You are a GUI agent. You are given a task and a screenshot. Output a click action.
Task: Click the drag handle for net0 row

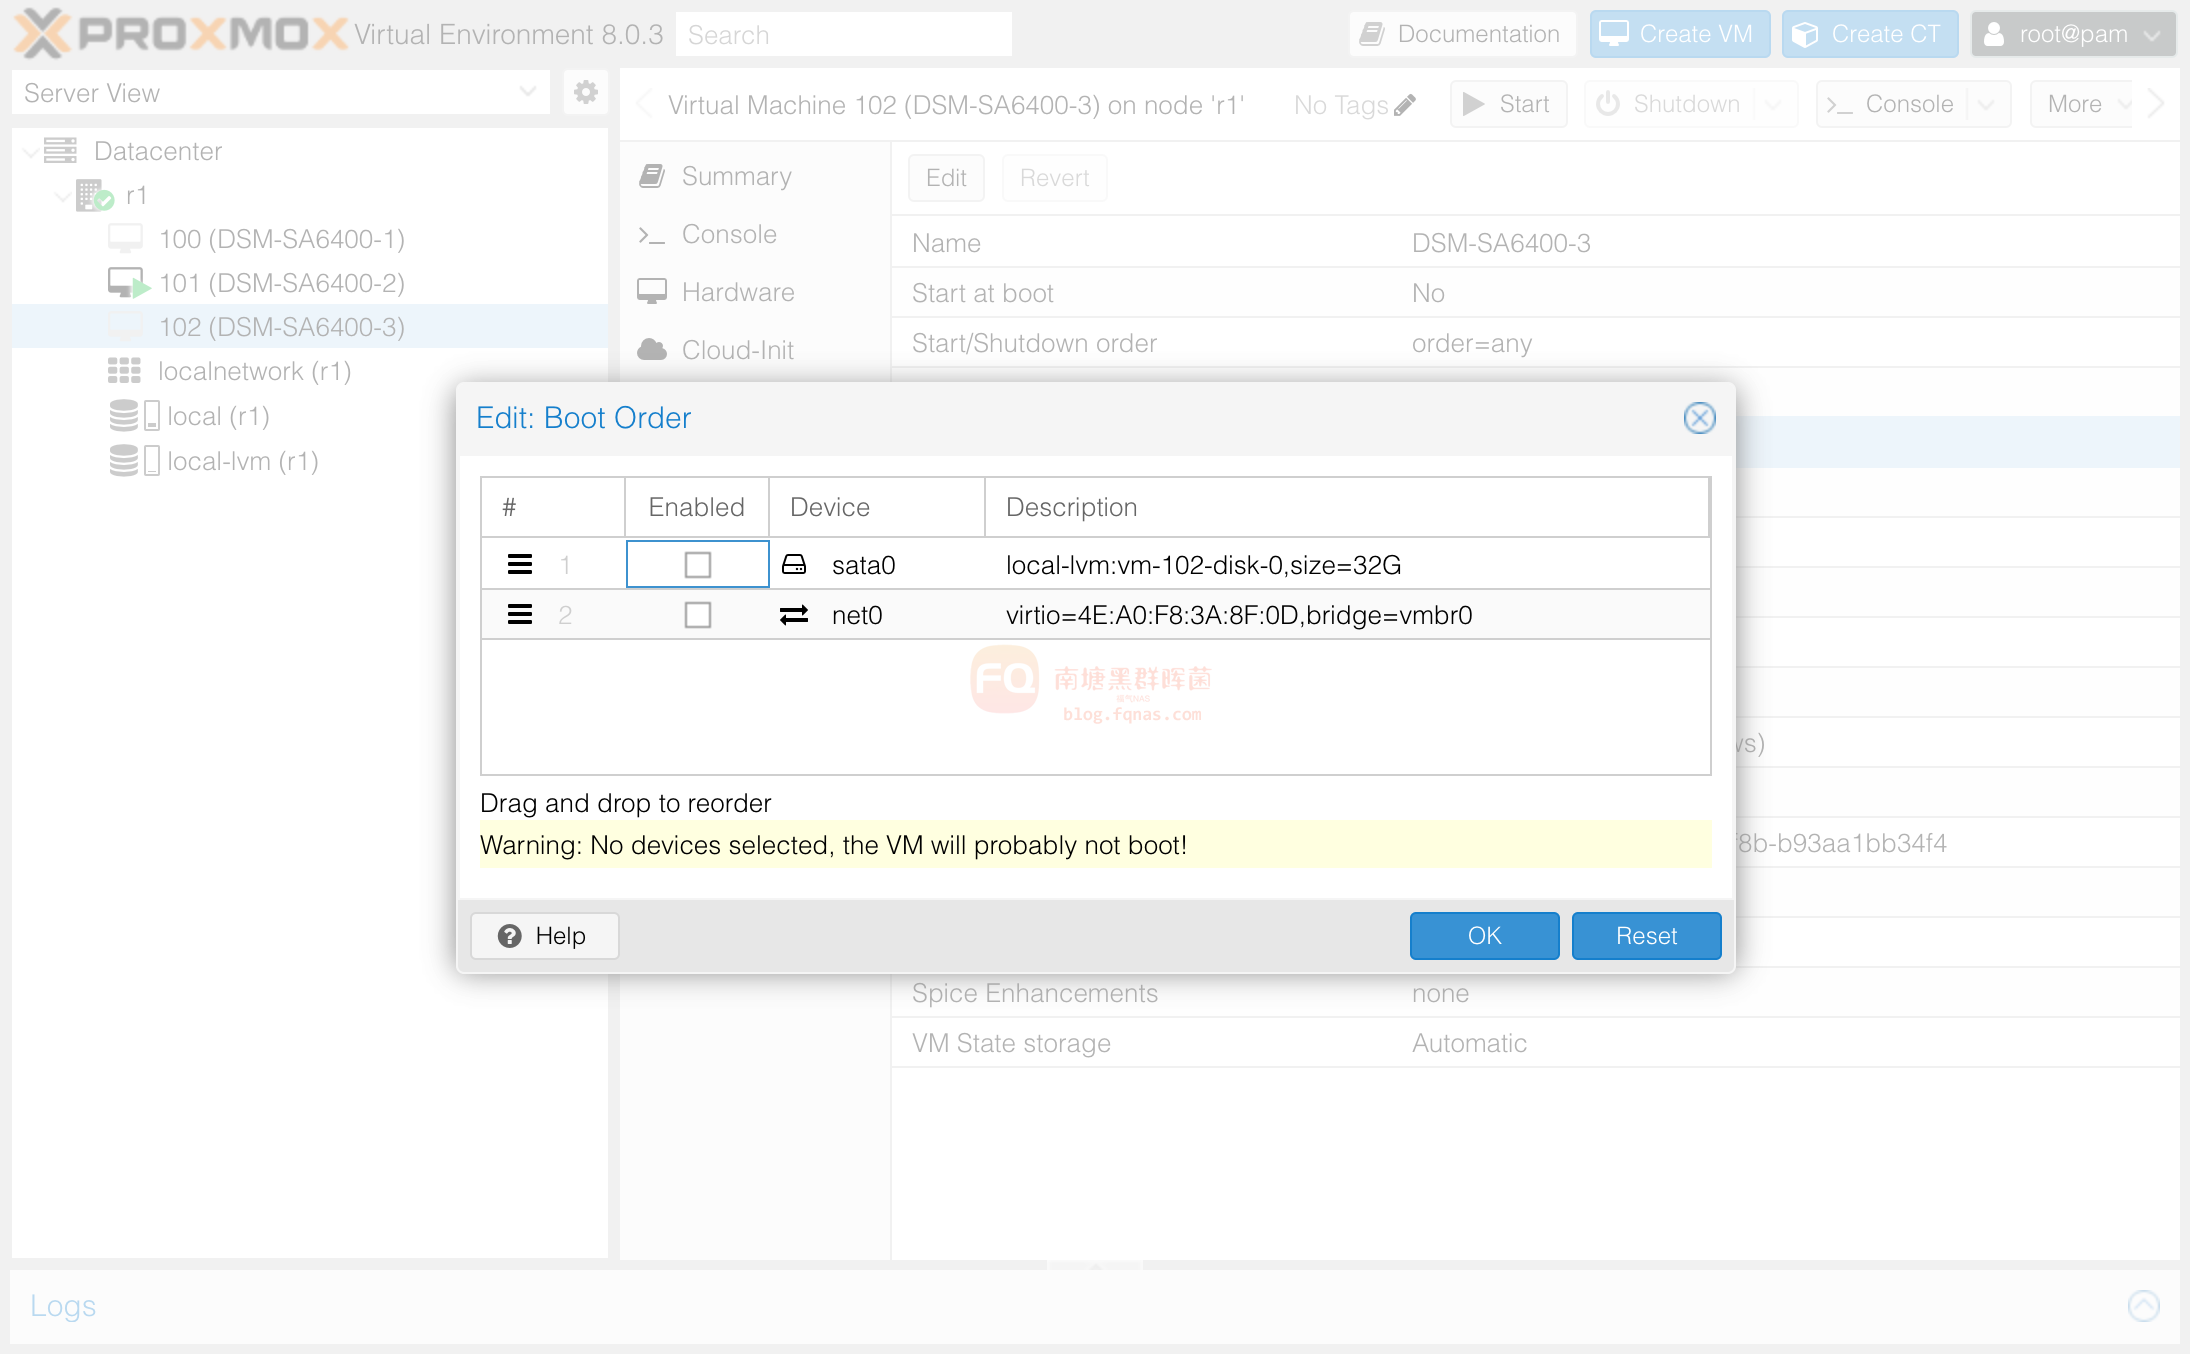(x=520, y=614)
